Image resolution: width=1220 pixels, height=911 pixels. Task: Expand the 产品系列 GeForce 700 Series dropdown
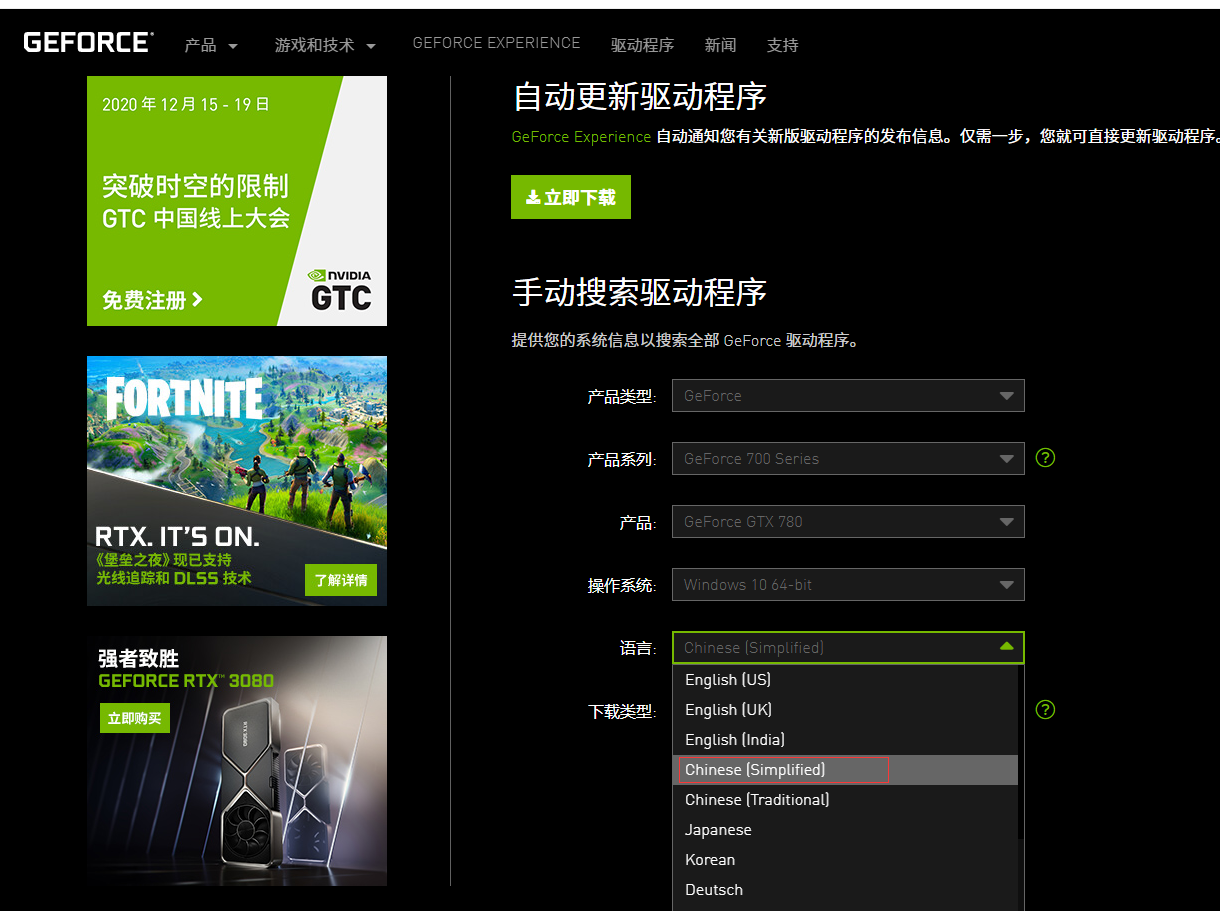point(848,459)
